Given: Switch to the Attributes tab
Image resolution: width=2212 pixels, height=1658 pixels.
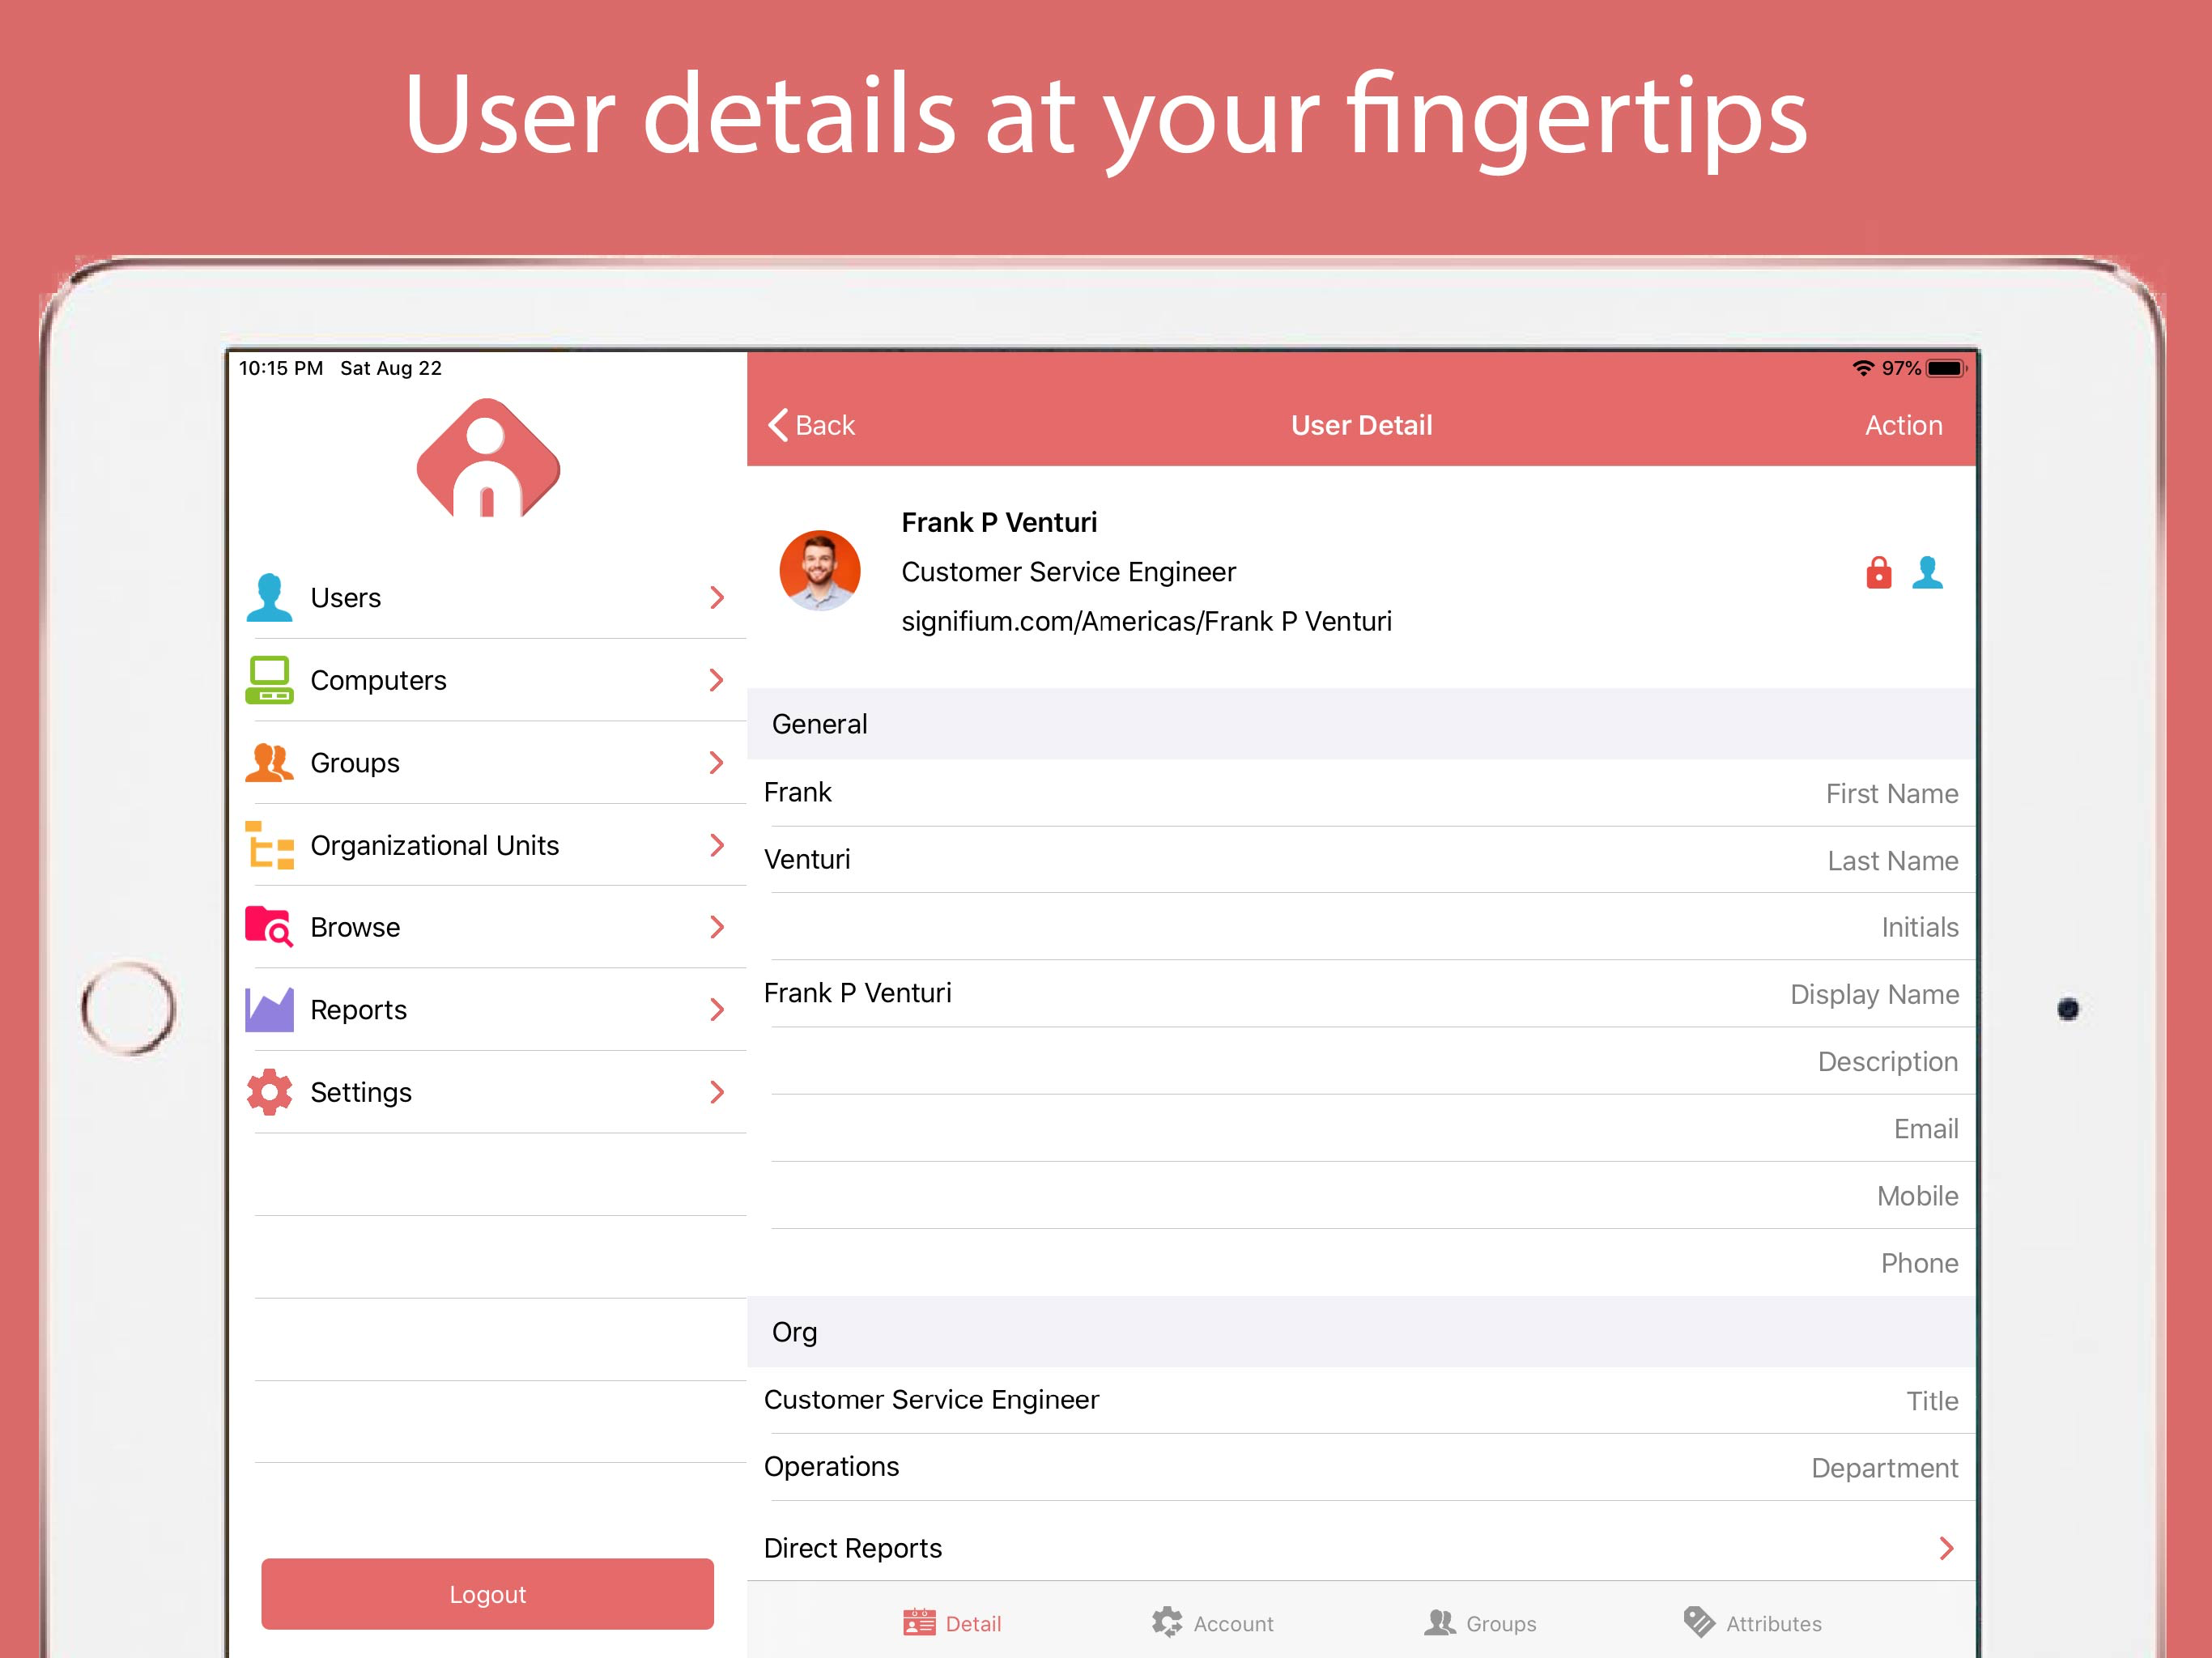Looking at the screenshot, I should (1752, 1623).
